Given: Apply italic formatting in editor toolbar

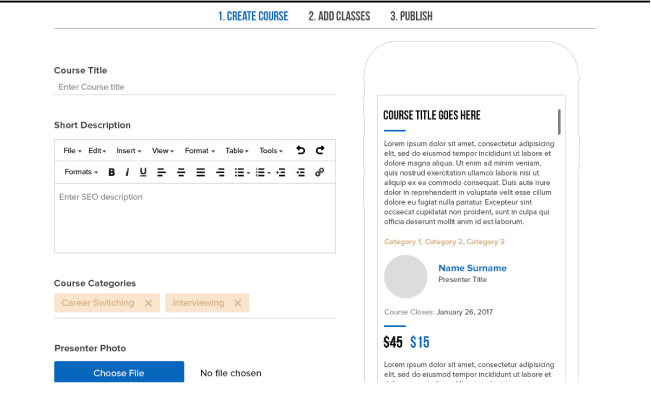Looking at the screenshot, I should pos(127,172).
